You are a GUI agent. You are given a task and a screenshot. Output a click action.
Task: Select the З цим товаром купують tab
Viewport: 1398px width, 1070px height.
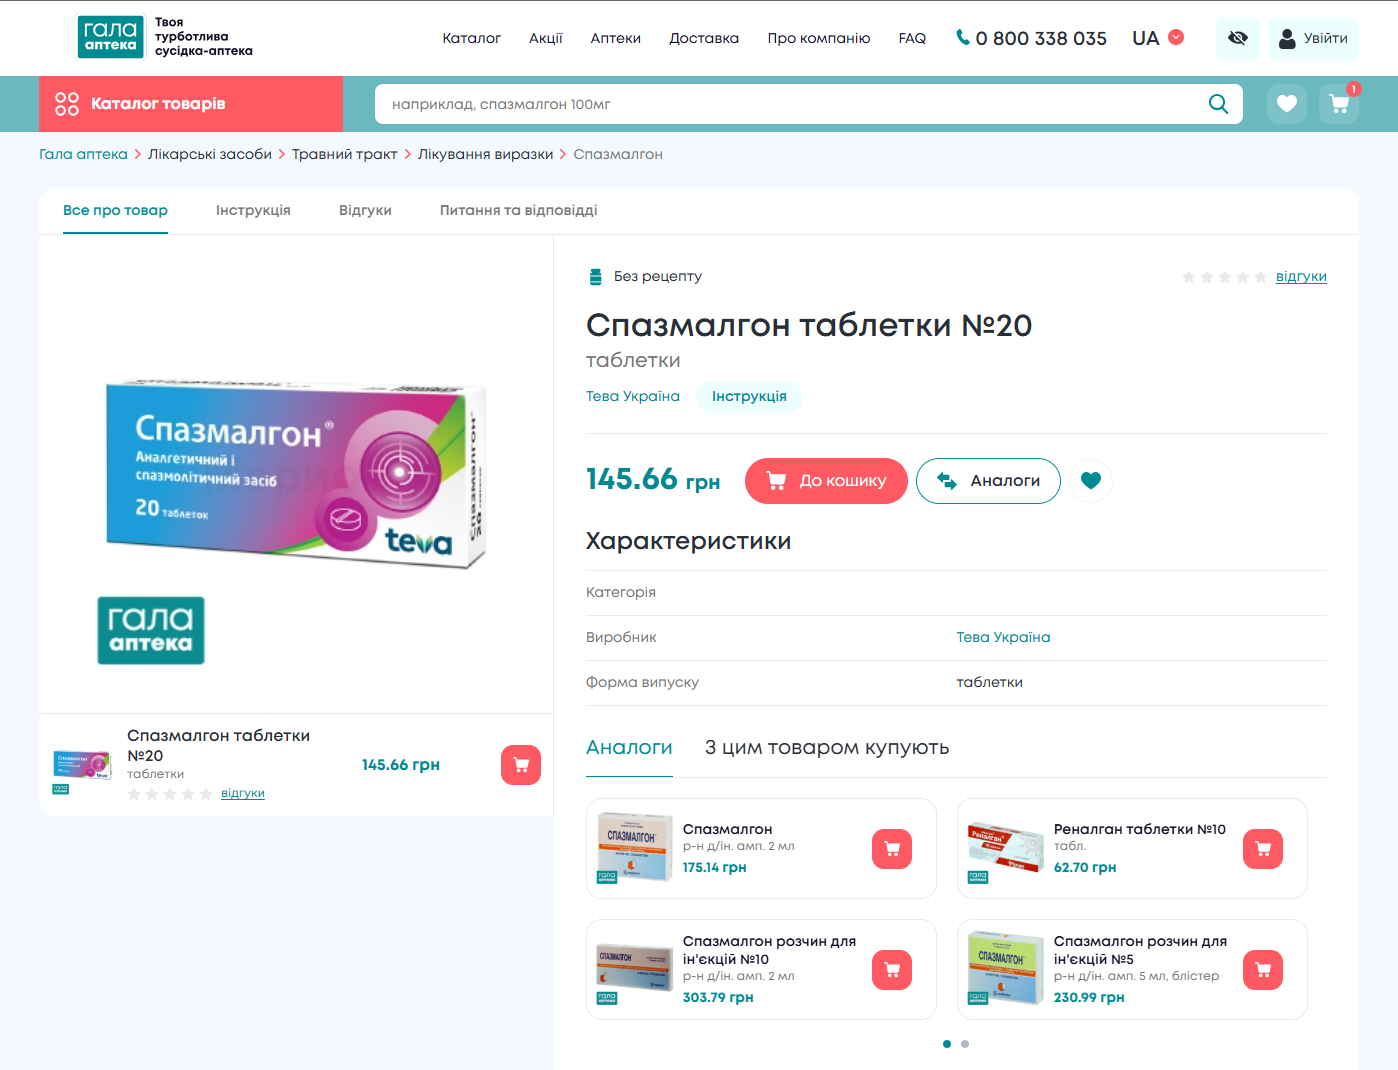pos(827,748)
